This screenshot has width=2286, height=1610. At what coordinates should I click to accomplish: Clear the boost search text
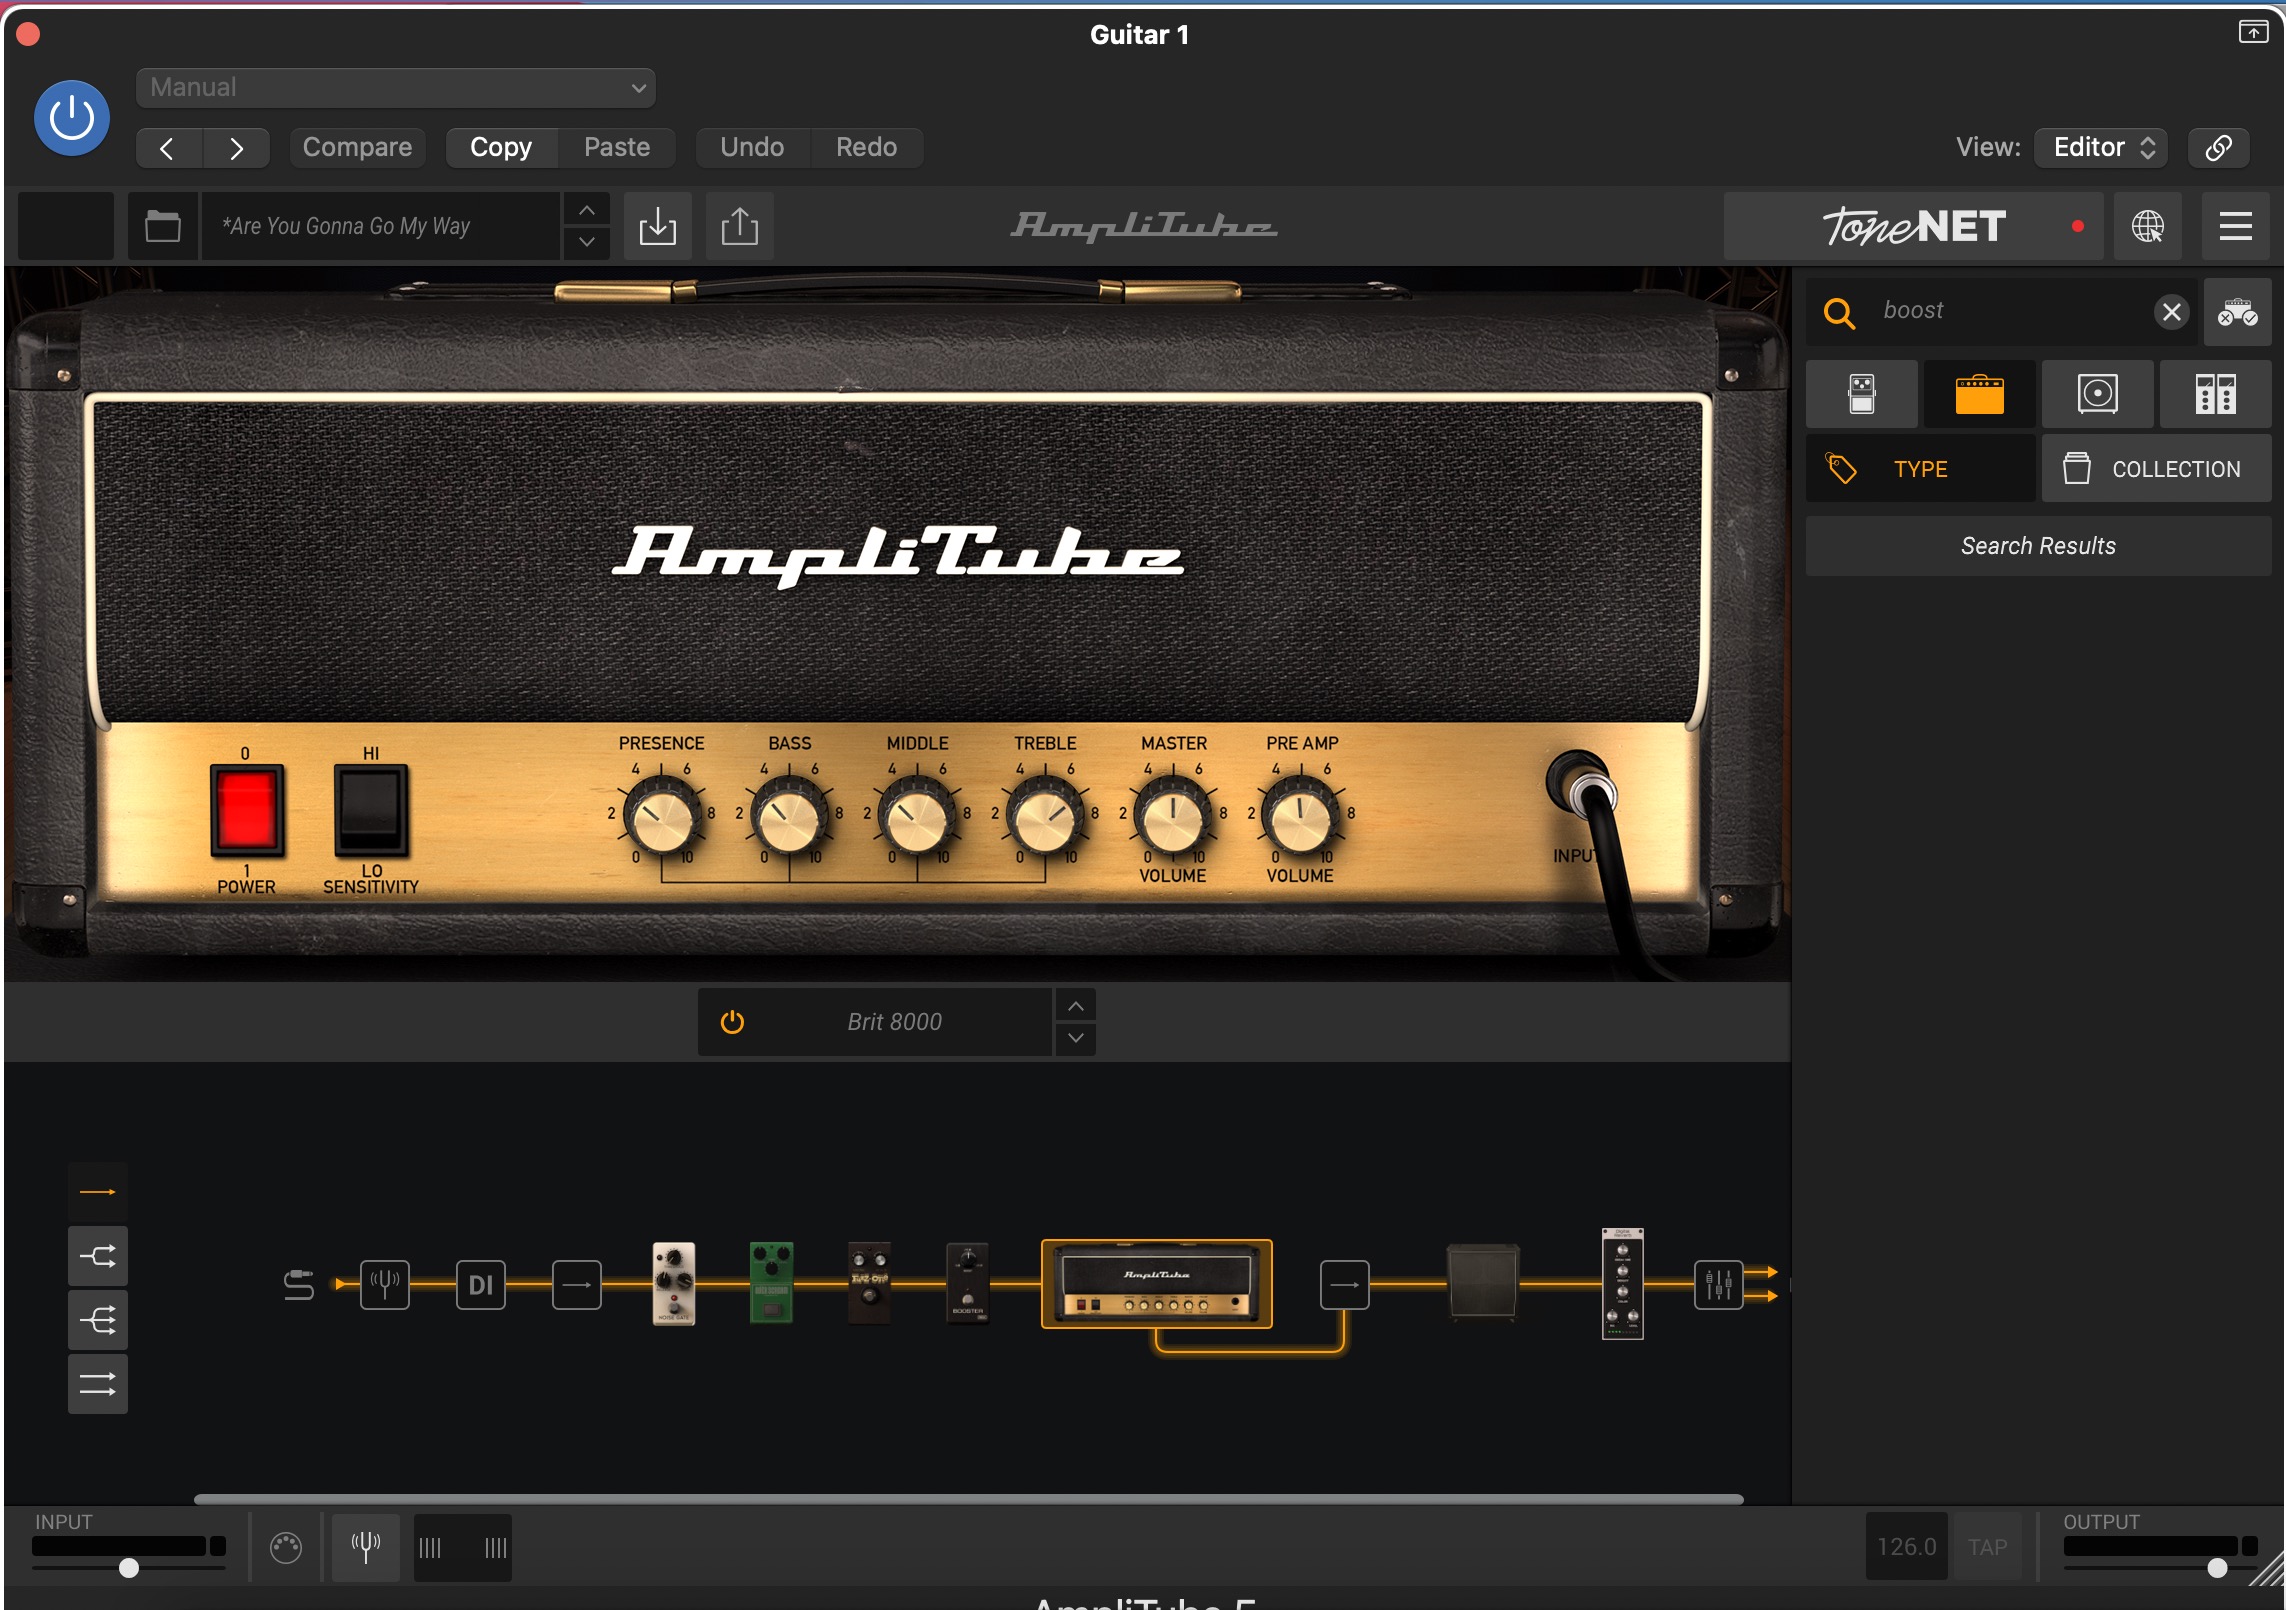pos(2171,312)
